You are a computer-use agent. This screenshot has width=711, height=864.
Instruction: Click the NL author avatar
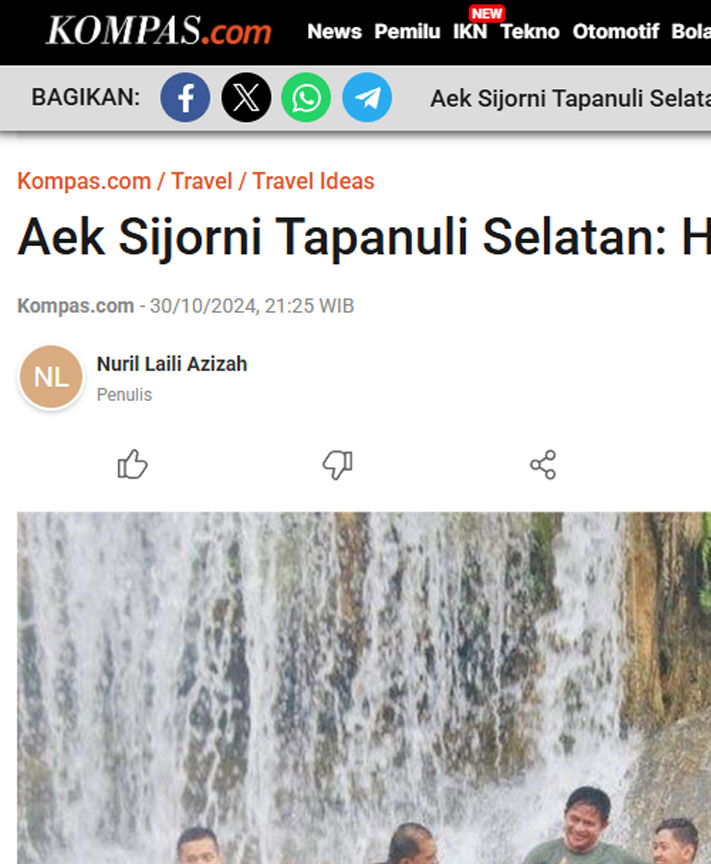51,377
